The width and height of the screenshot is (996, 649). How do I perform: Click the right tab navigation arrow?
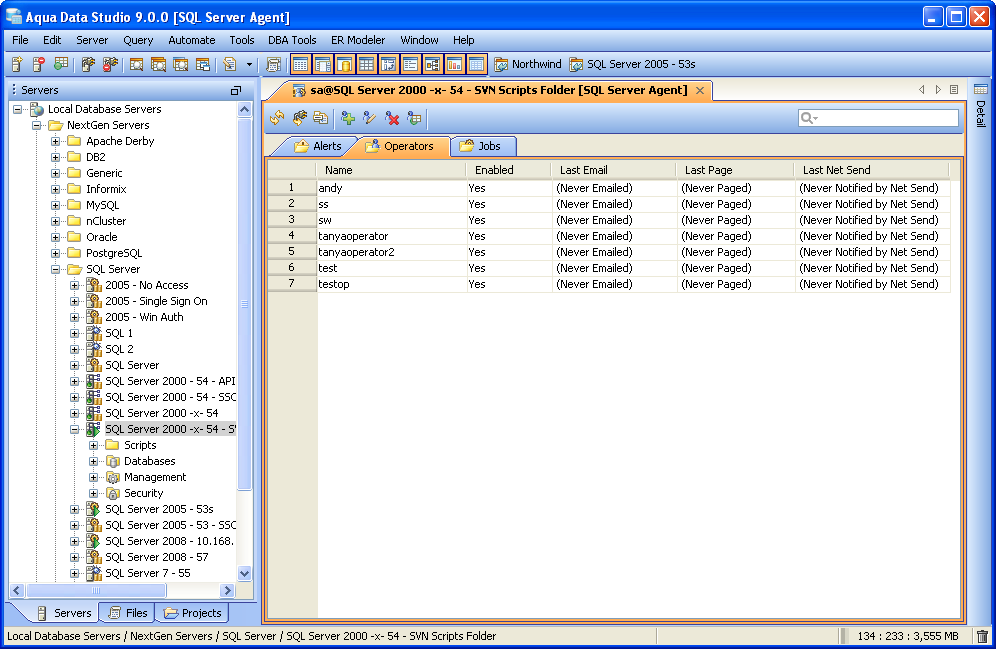(938, 90)
